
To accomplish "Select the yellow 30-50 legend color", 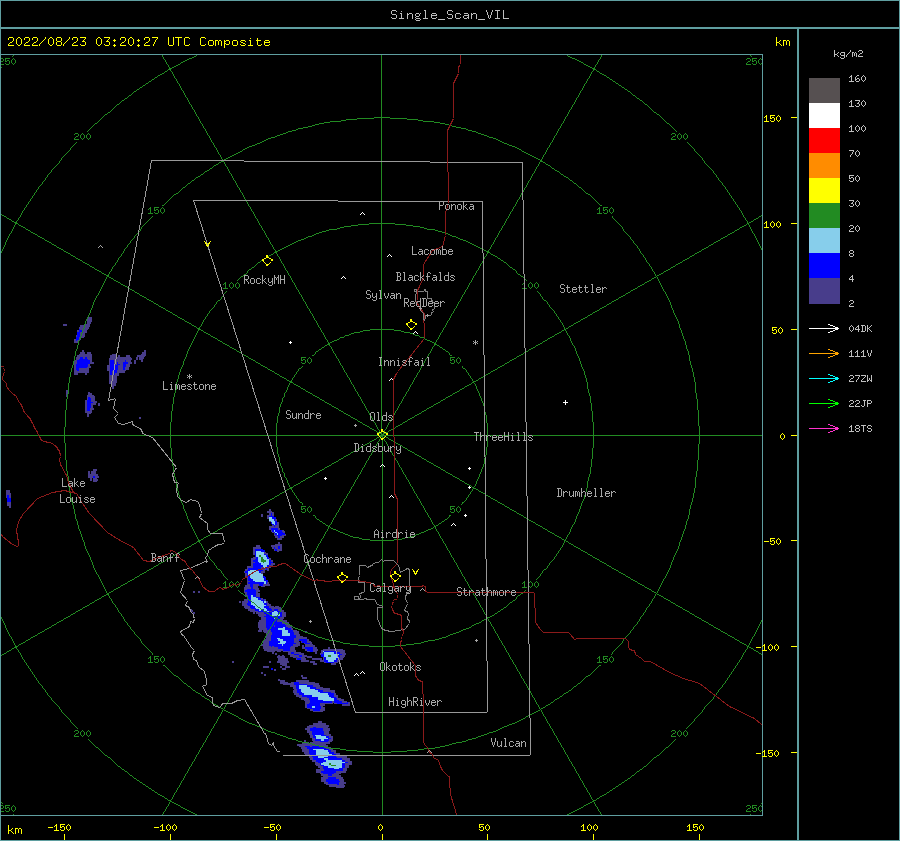I will 824,190.
